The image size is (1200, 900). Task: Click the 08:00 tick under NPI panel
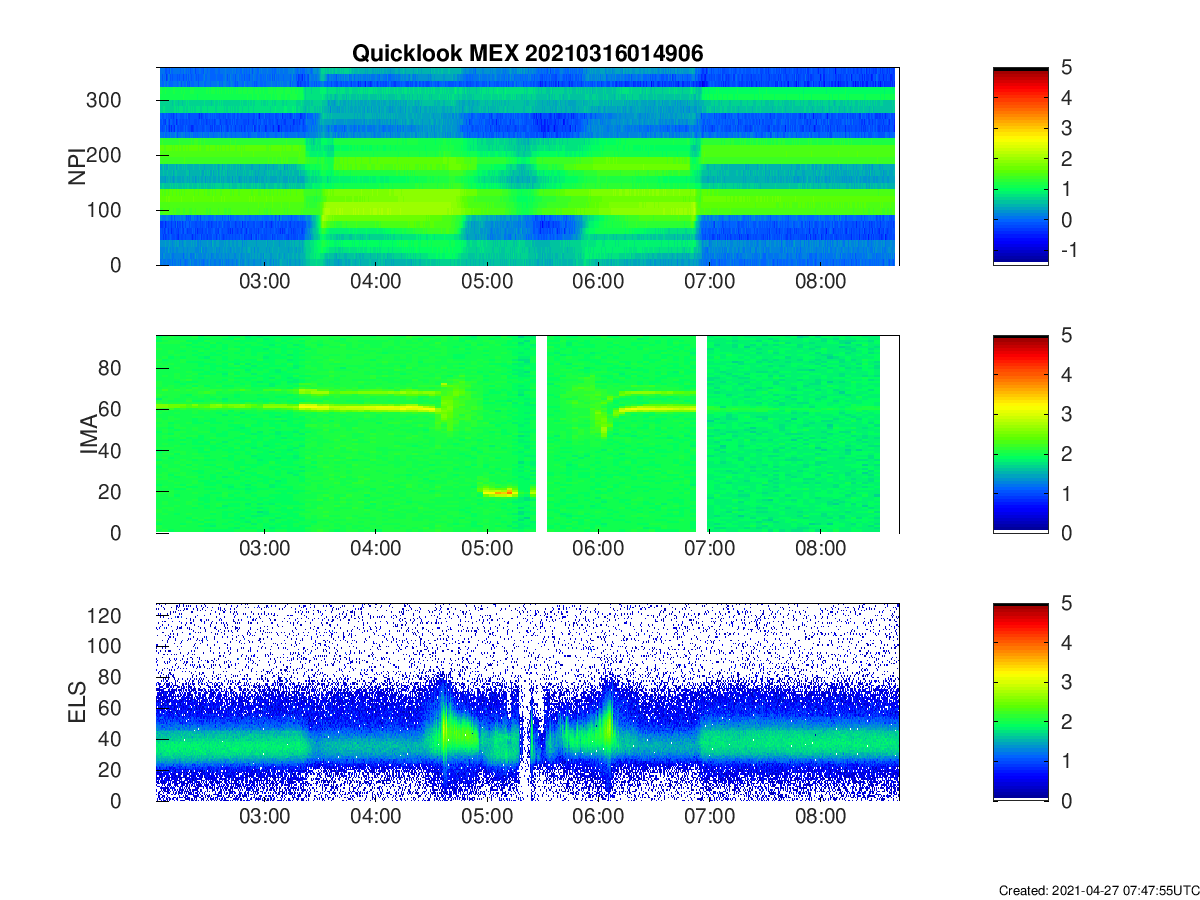[820, 283]
